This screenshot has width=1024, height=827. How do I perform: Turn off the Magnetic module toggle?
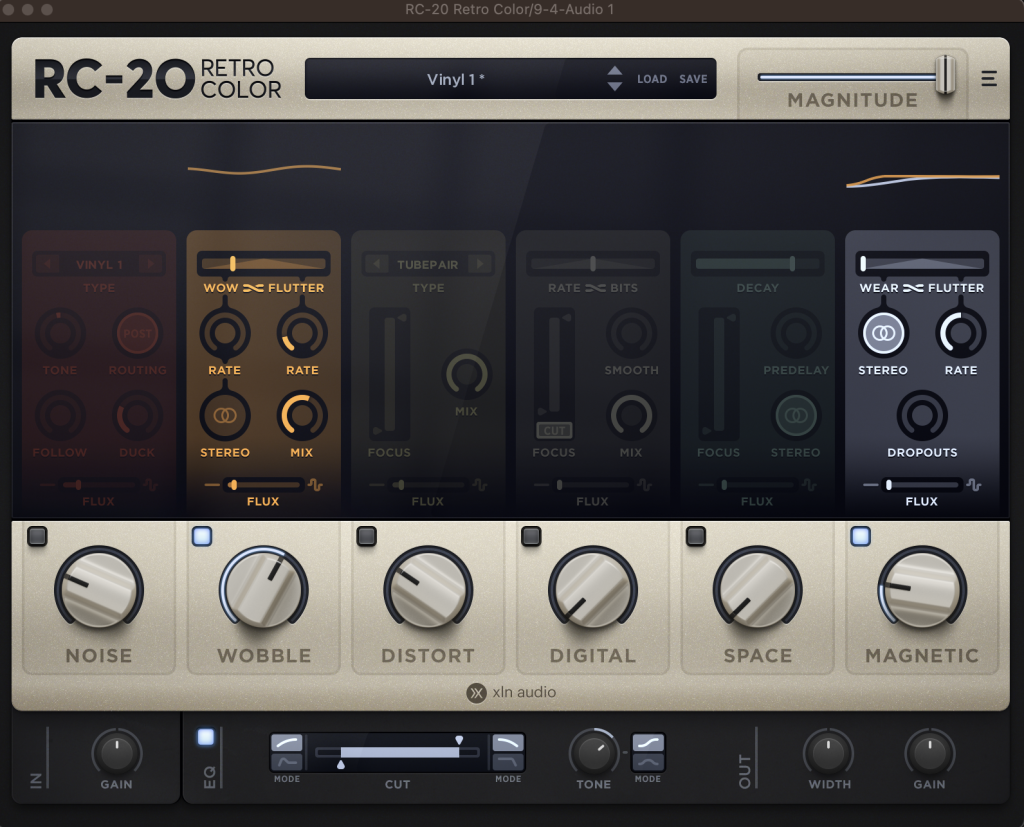(860, 537)
